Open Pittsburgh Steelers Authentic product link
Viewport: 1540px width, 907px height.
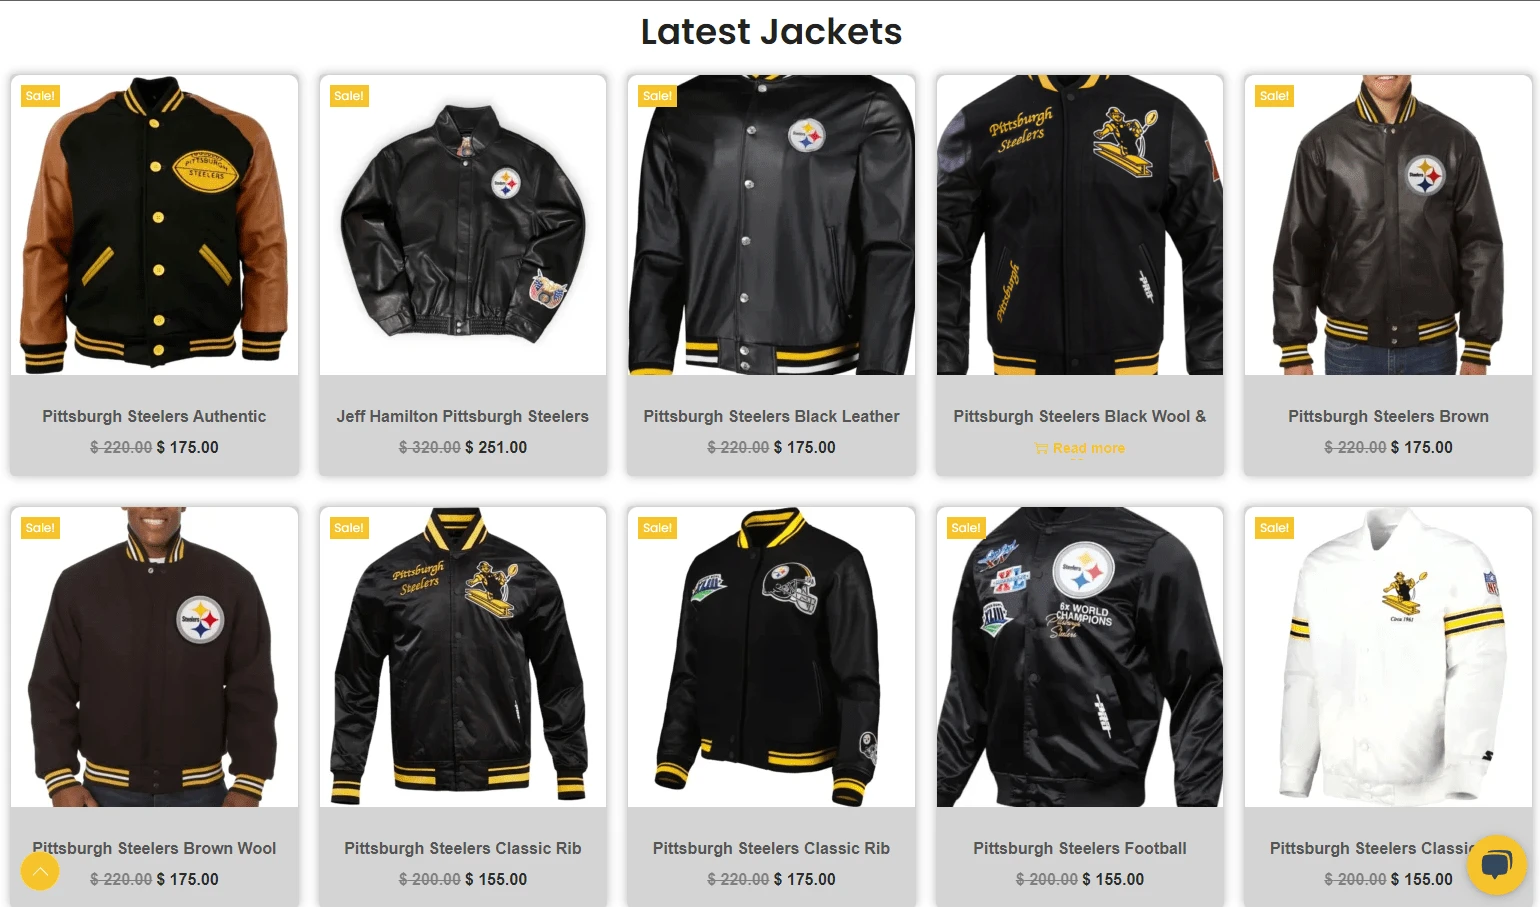pyautogui.click(x=154, y=416)
